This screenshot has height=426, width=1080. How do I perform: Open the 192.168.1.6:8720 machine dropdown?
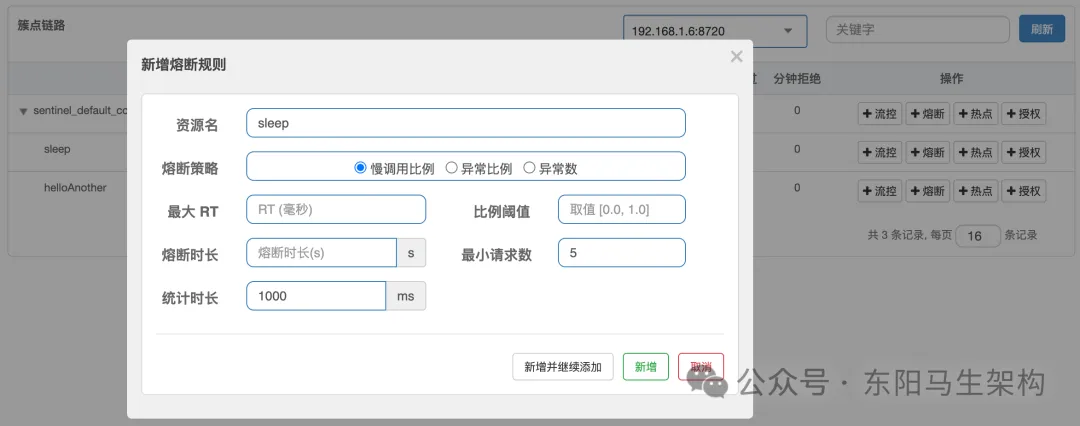tap(715, 31)
